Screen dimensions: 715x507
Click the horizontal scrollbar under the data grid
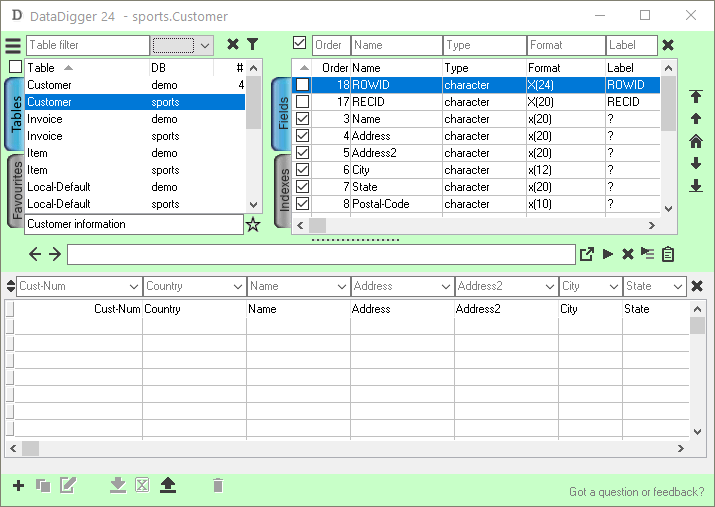pos(350,448)
